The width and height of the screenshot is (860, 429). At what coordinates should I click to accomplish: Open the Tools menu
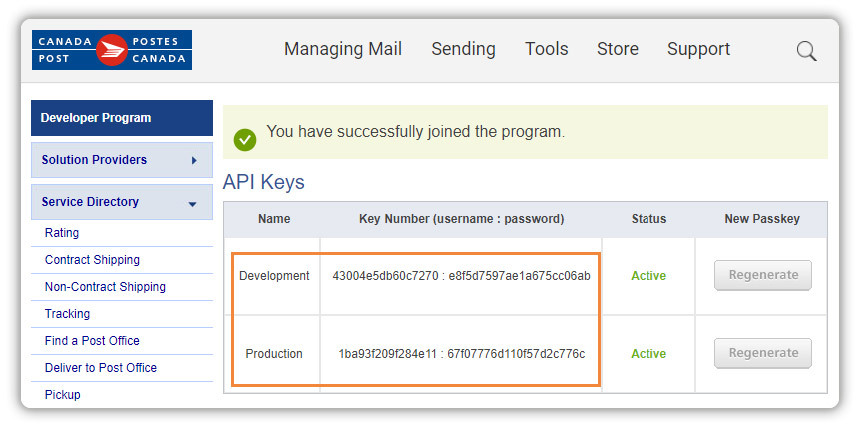pyautogui.click(x=546, y=49)
